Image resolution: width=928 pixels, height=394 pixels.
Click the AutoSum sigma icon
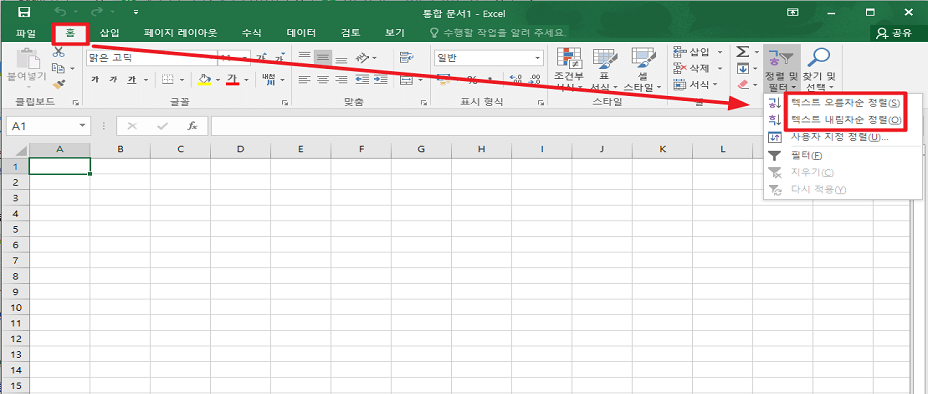(742, 53)
